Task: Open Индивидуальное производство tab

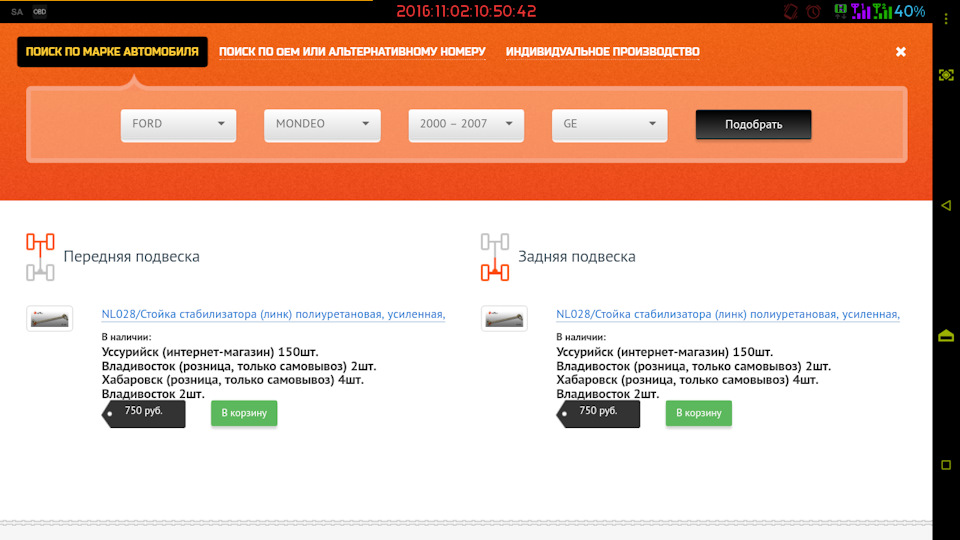Action: (x=602, y=52)
